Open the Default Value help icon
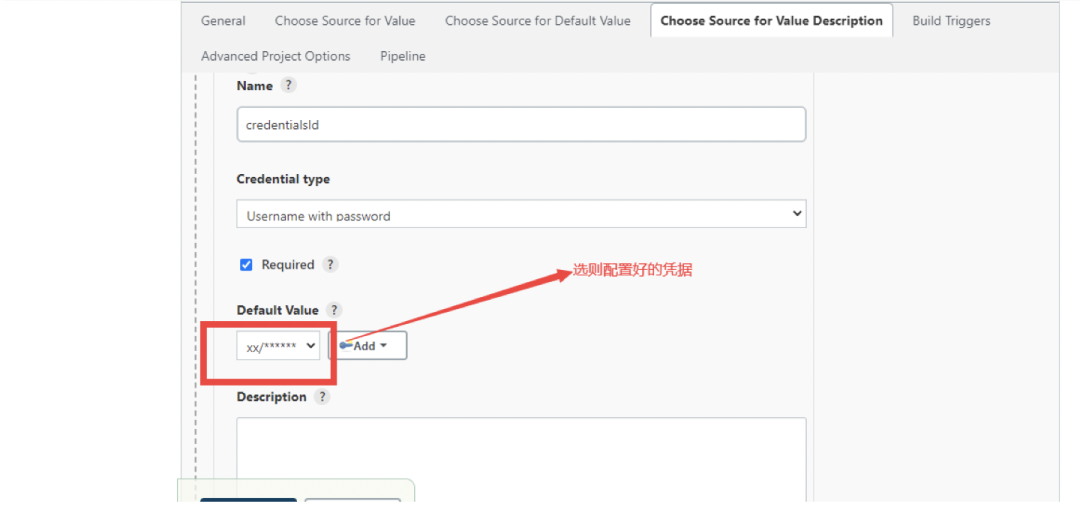Viewport: 1080px width, 513px height. 334,310
